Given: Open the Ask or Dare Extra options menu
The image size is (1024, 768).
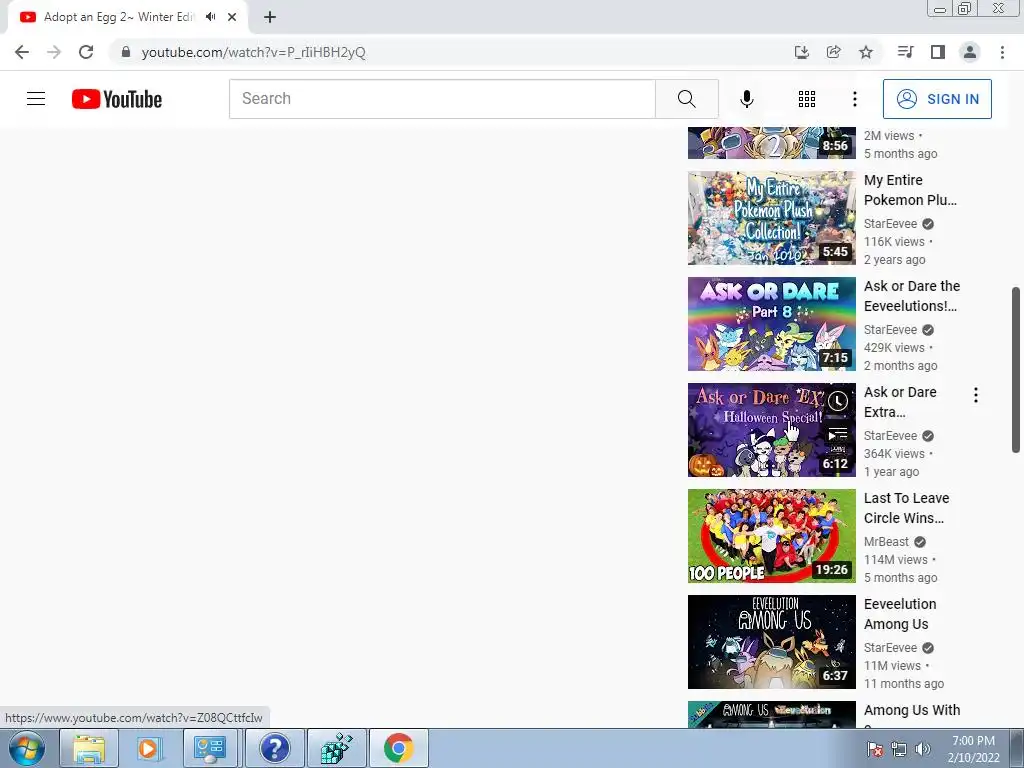Looking at the screenshot, I should pyautogui.click(x=976, y=394).
